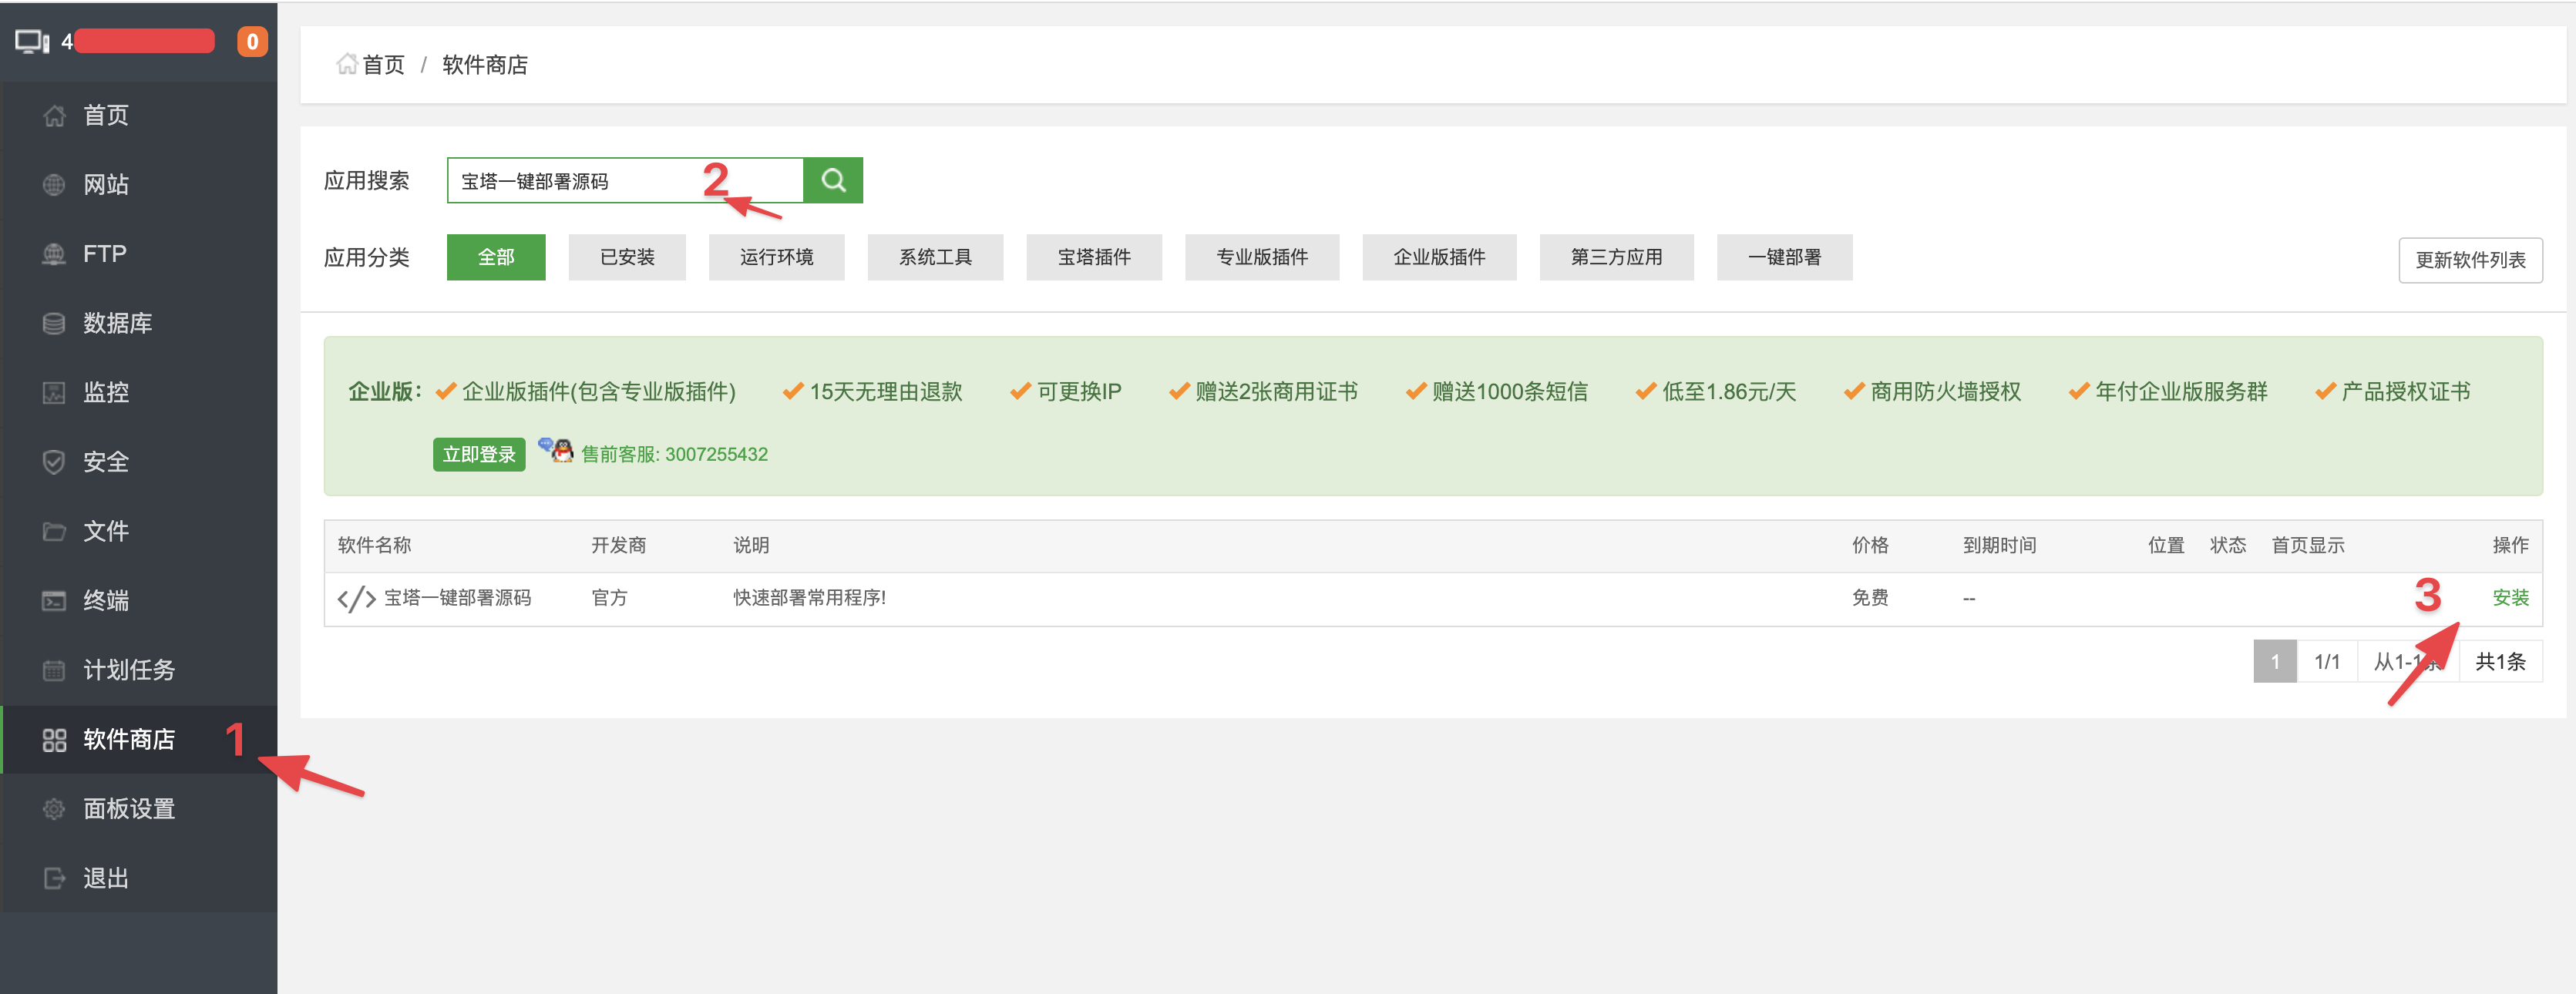Open 计划任务 in the sidebar
This screenshot has width=2576, height=994.
[139, 670]
